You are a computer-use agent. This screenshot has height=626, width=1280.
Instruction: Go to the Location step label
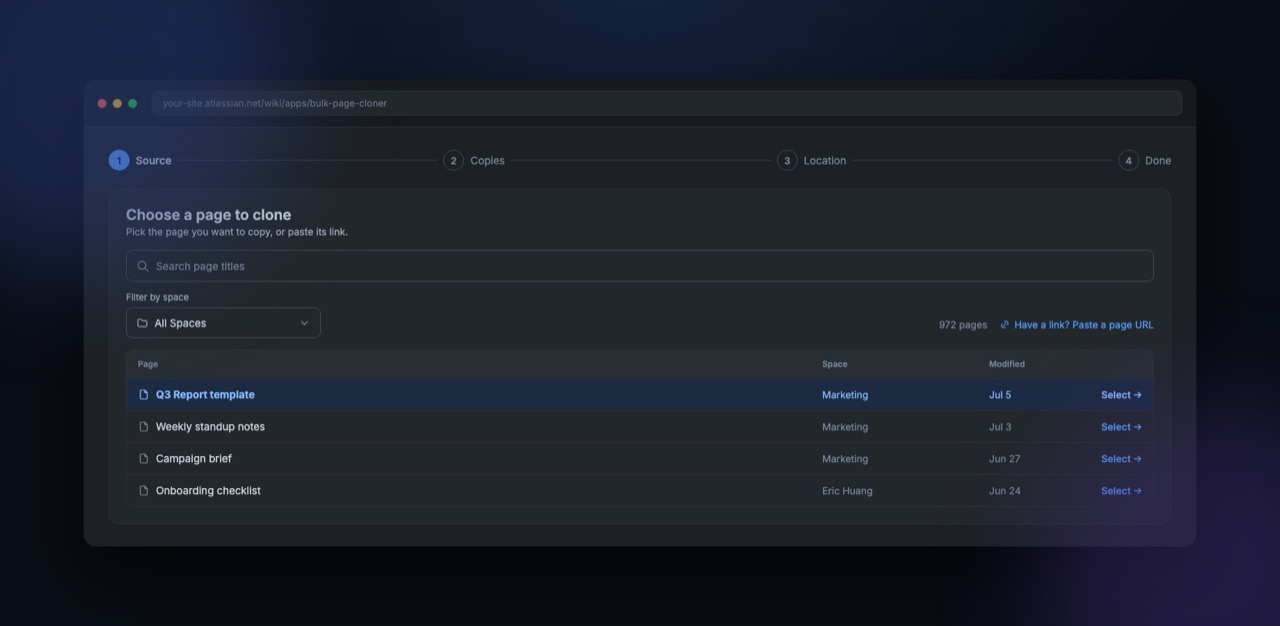click(825, 160)
